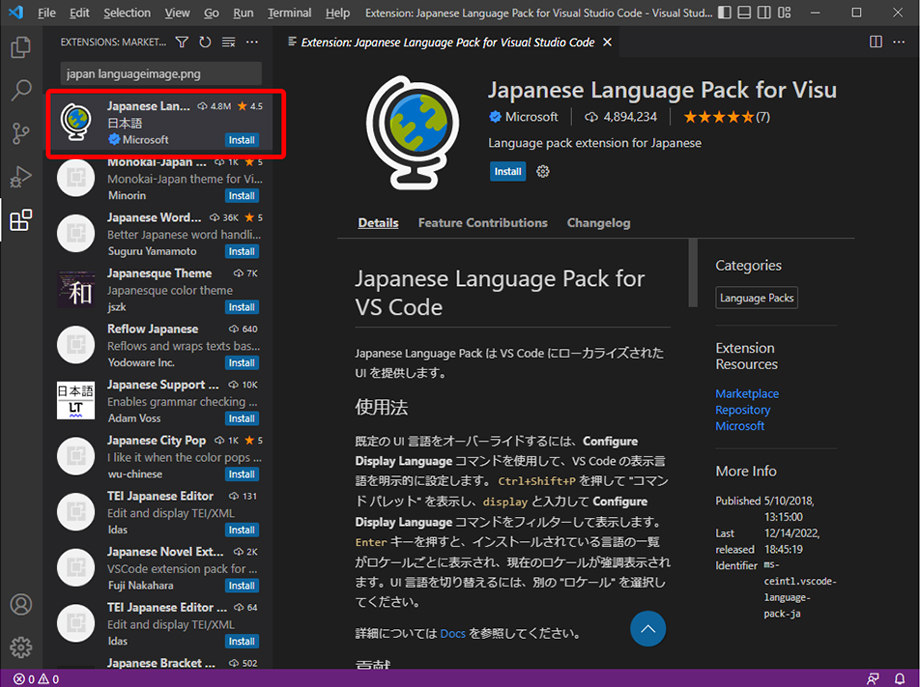Open the Terminal menu
This screenshot has height=687, width=920.
(x=289, y=13)
